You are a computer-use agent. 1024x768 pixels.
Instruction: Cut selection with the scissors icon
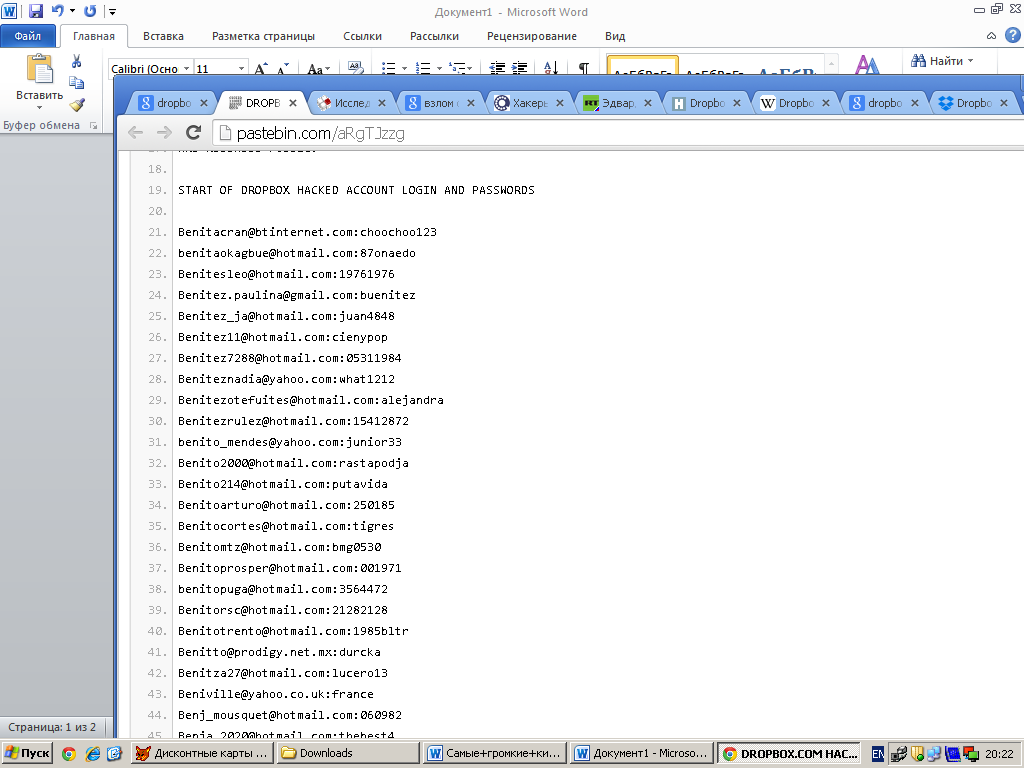tap(76, 61)
